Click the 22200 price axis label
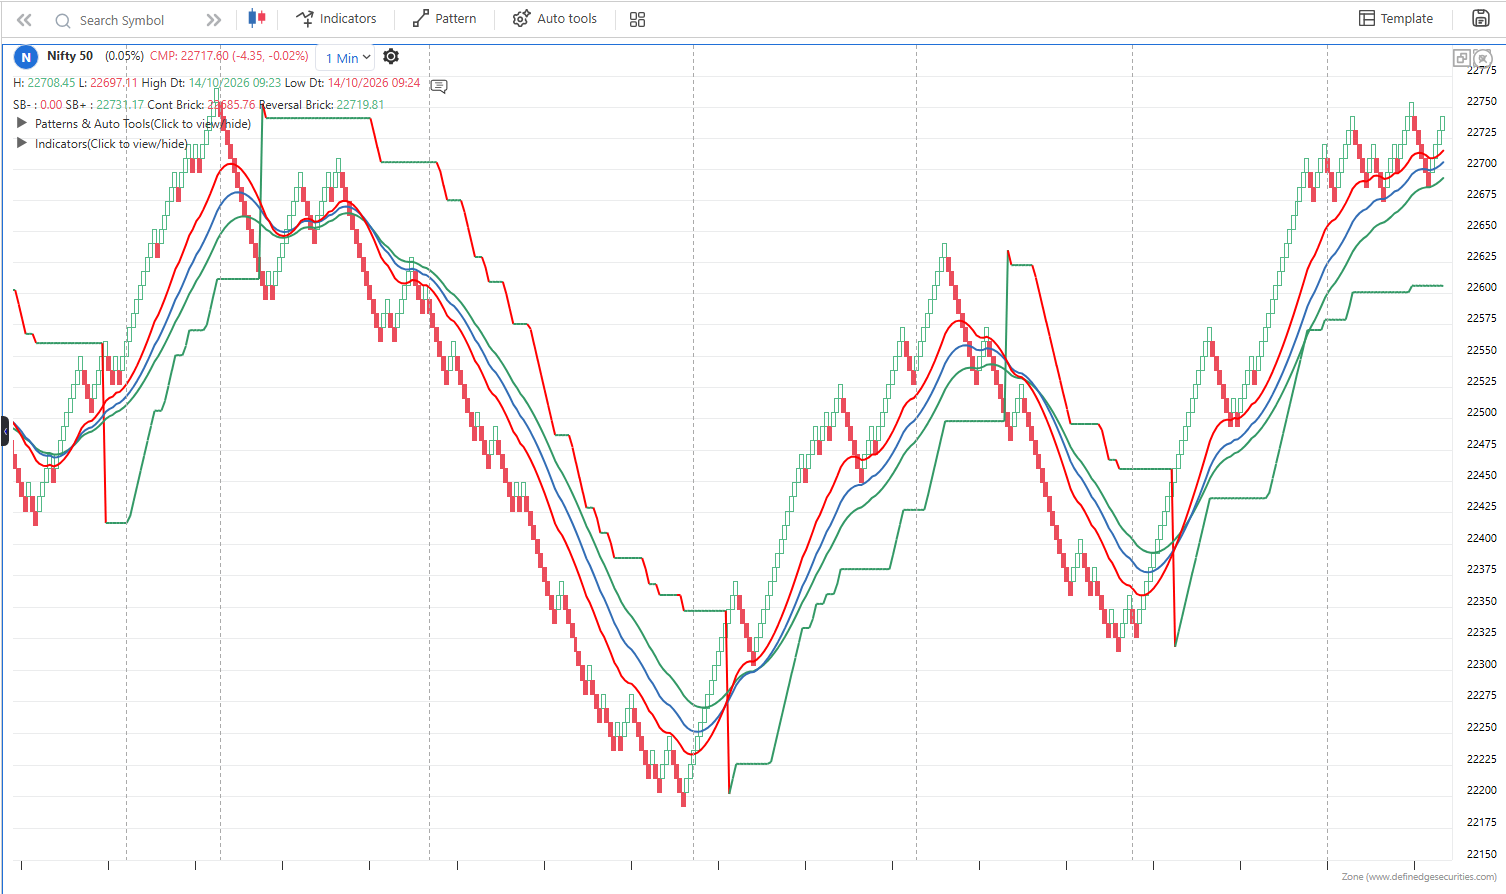The height and width of the screenshot is (894, 1506). (x=1482, y=790)
